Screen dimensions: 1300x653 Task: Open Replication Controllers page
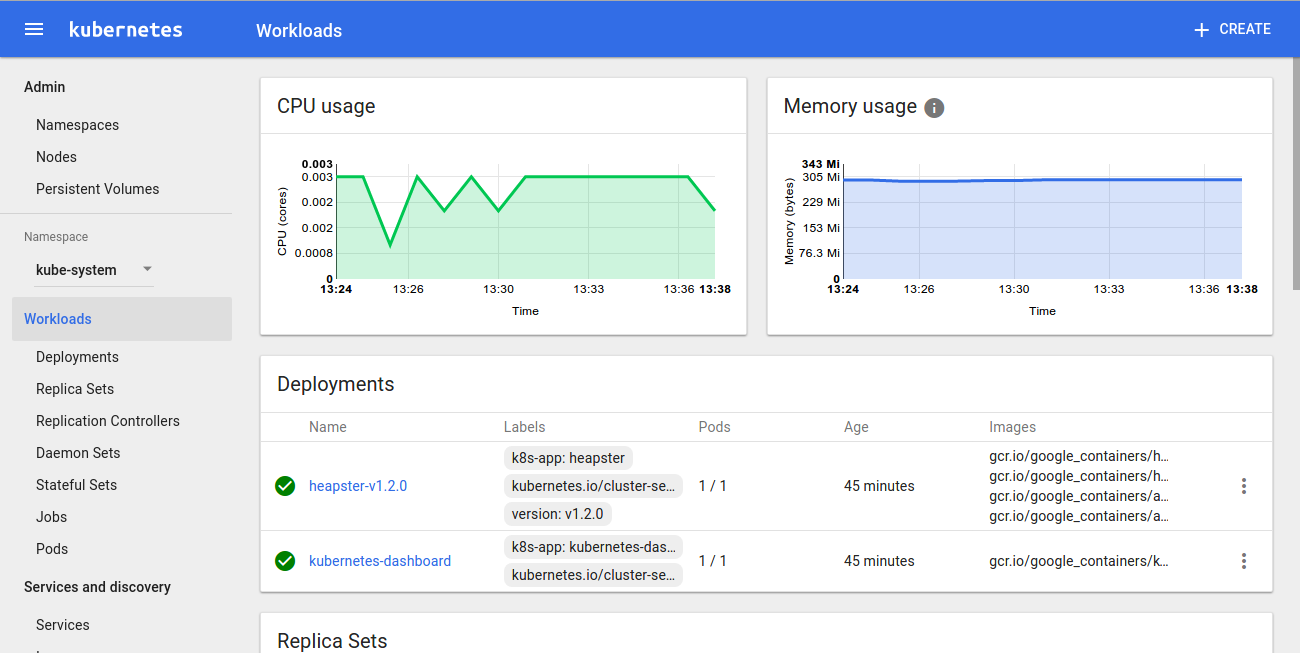tap(108, 421)
